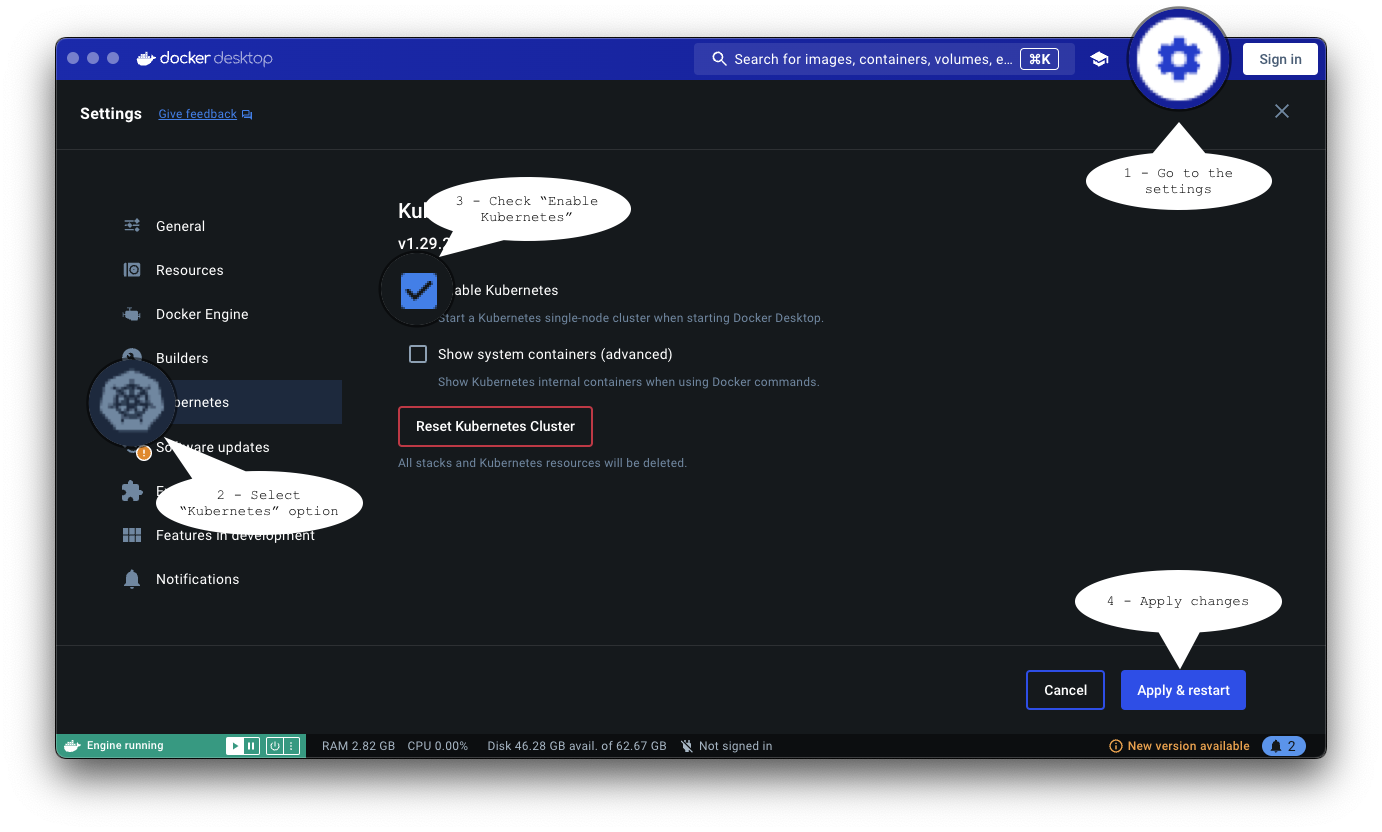Toggle the Enable Kubernetes checkbox
The image size is (1382, 832).
click(418, 290)
